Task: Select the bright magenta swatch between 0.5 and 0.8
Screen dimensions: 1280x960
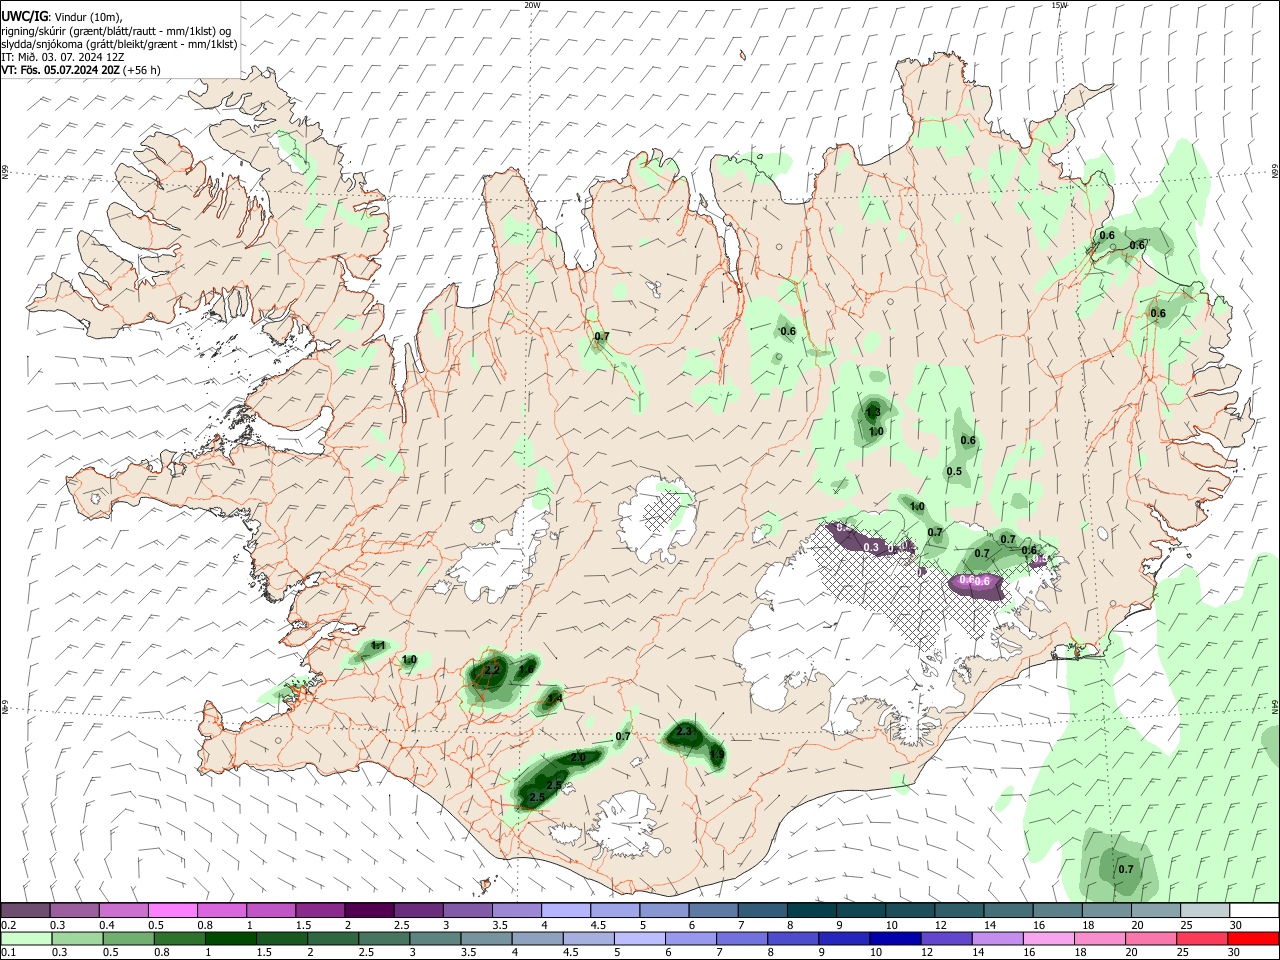Action: tap(173, 910)
